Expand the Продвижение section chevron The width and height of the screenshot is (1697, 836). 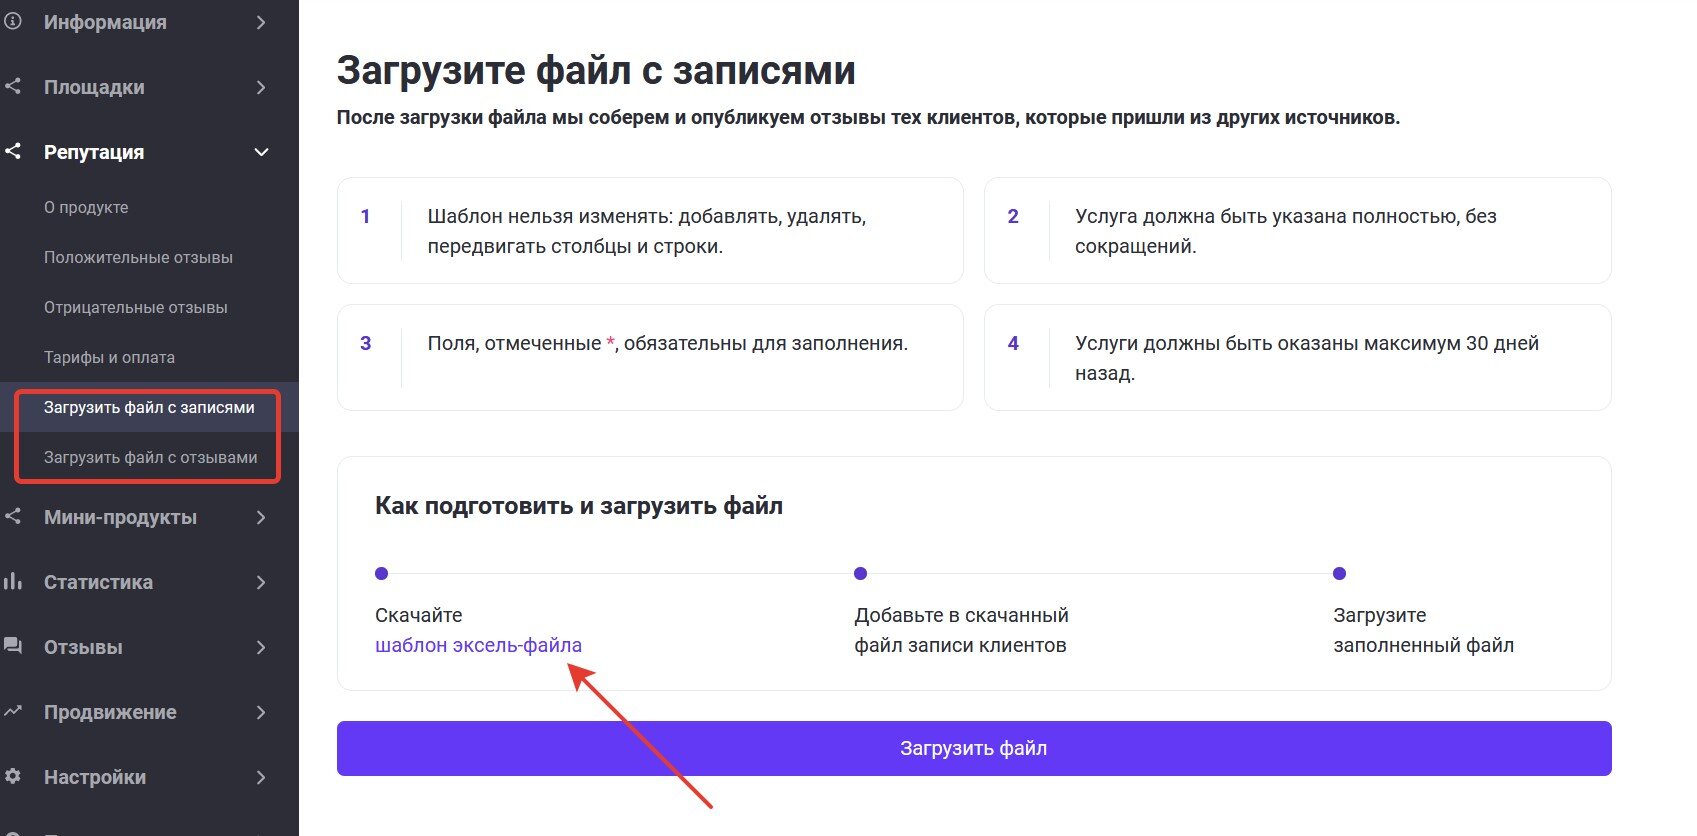point(261,712)
